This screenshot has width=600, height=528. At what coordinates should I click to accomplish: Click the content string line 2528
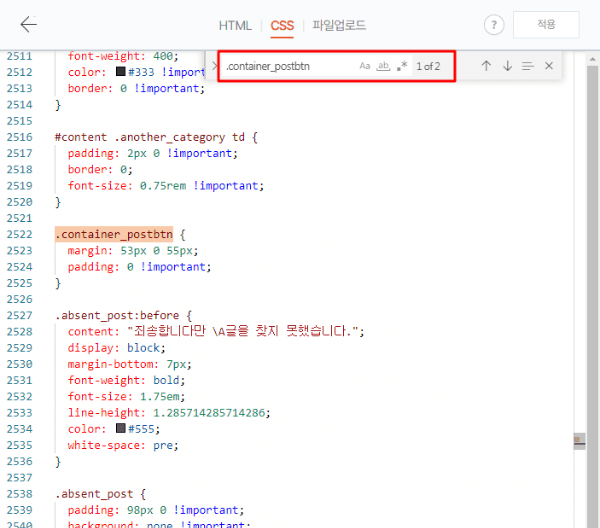tap(216, 331)
